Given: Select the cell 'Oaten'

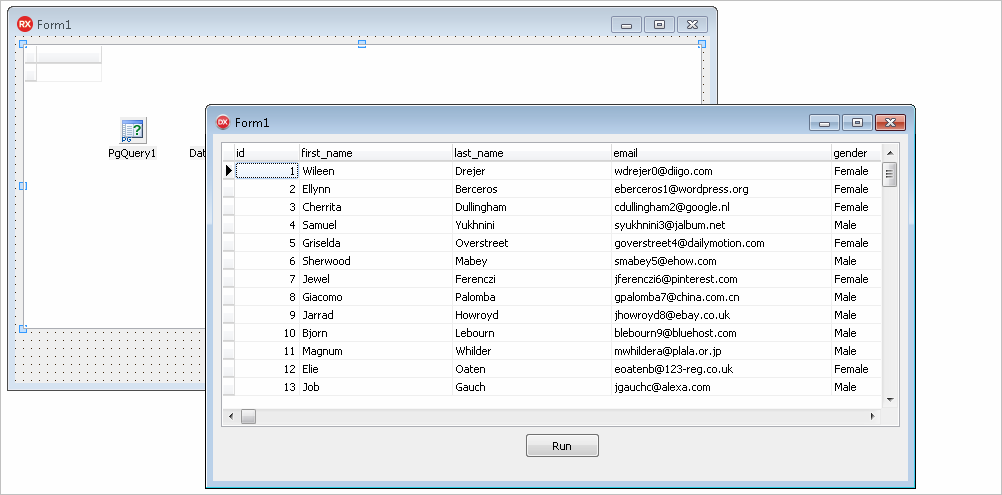Looking at the screenshot, I should pos(532,369).
